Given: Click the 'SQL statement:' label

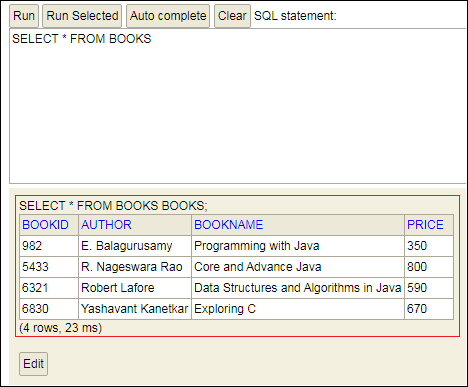Looking at the screenshot, I should 295,16.
